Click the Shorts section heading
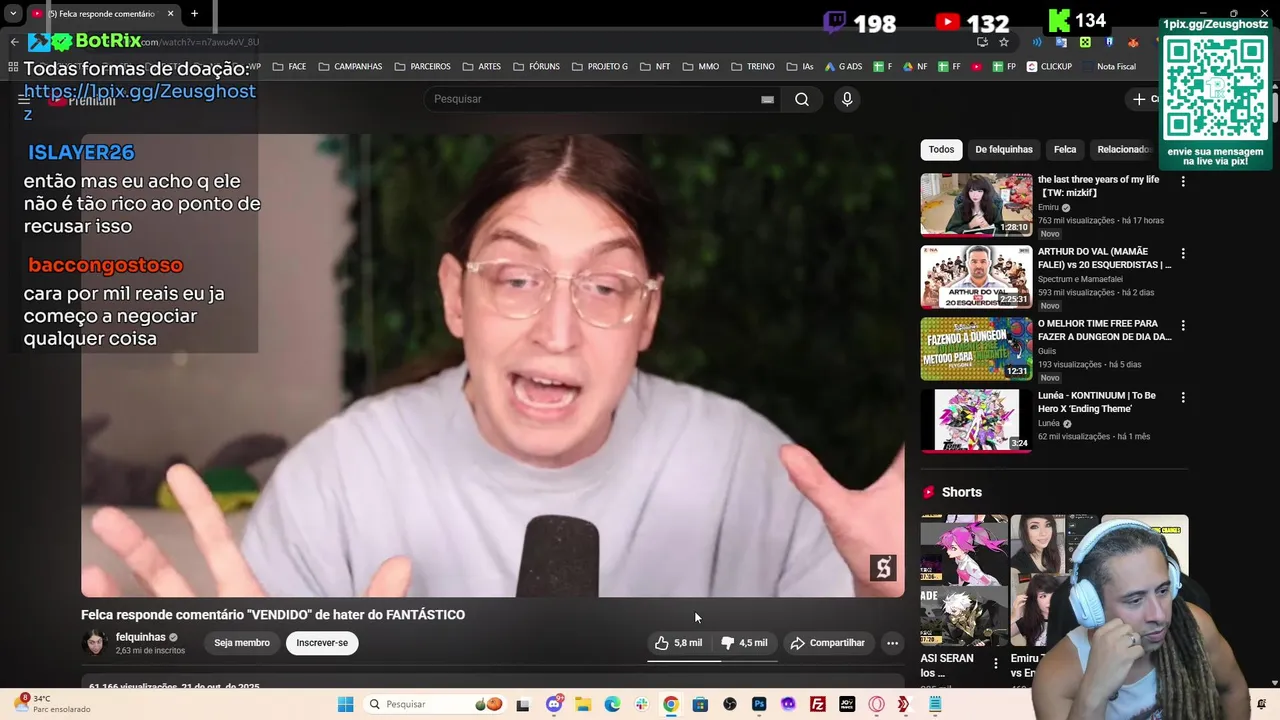This screenshot has width=1280, height=720. tap(962, 492)
